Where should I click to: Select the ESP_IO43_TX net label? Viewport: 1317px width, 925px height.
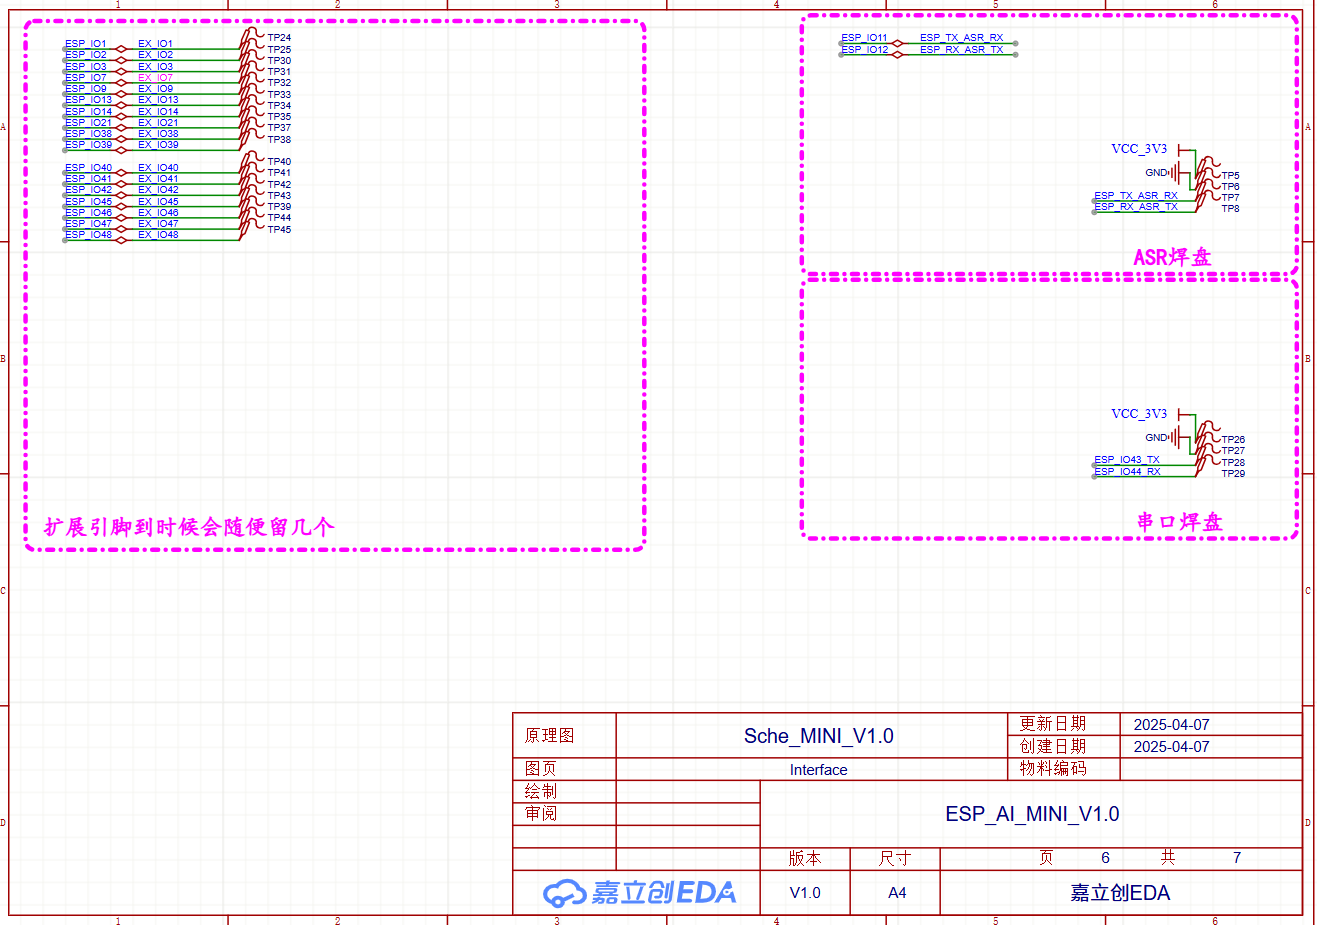[x=1127, y=460]
